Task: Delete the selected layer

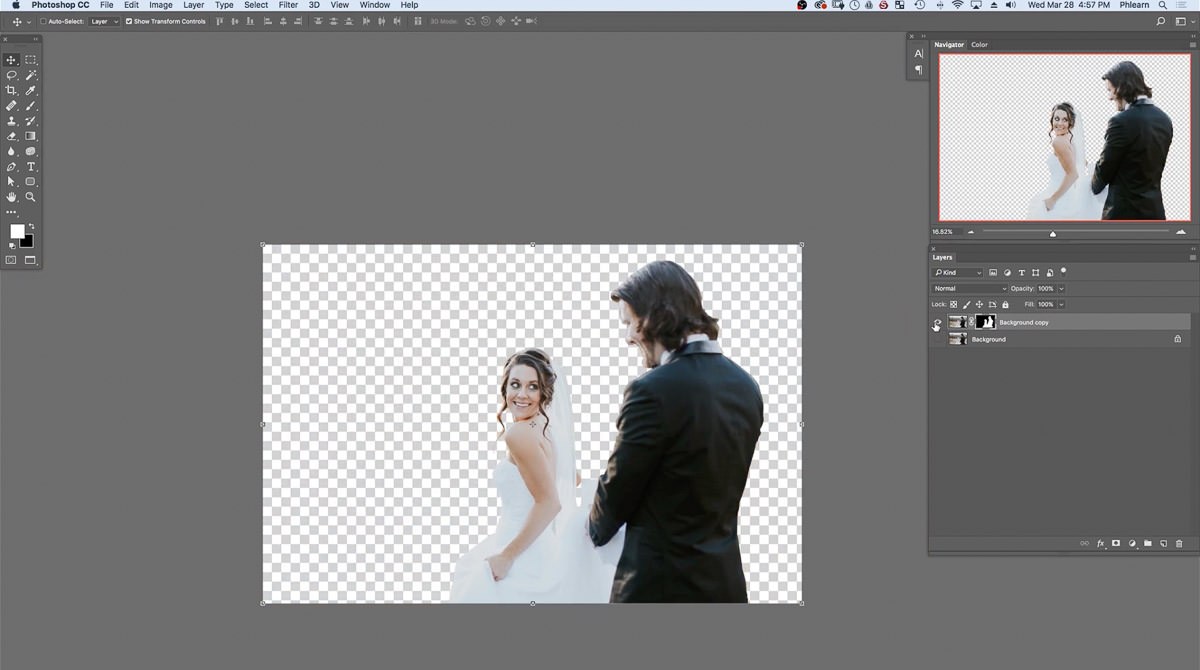Action: pos(1180,543)
